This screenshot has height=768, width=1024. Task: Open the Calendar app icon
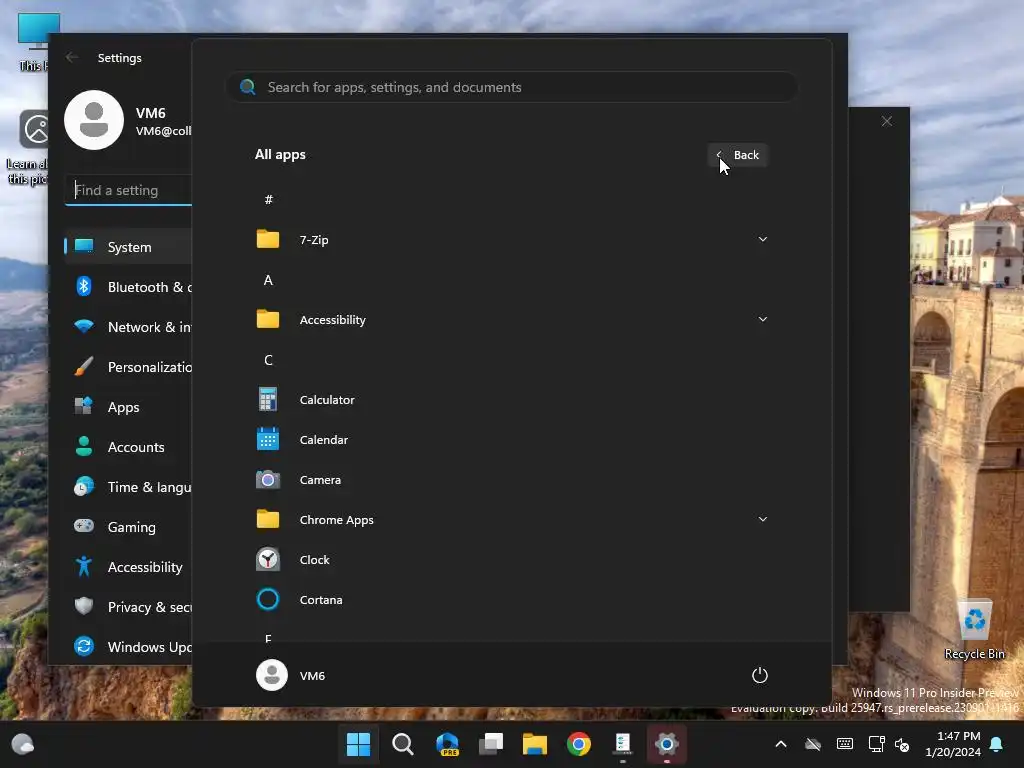point(268,440)
